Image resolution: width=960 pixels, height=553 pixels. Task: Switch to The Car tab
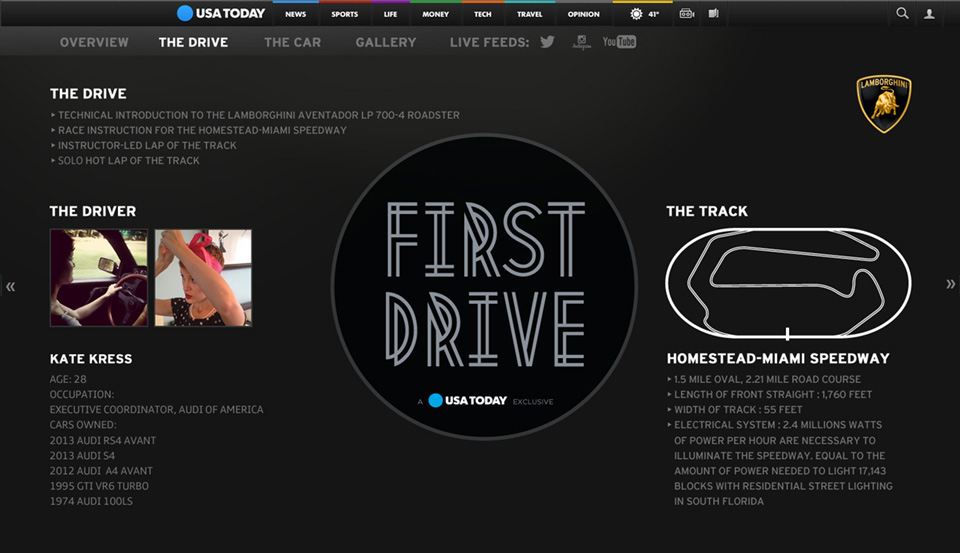coord(293,42)
